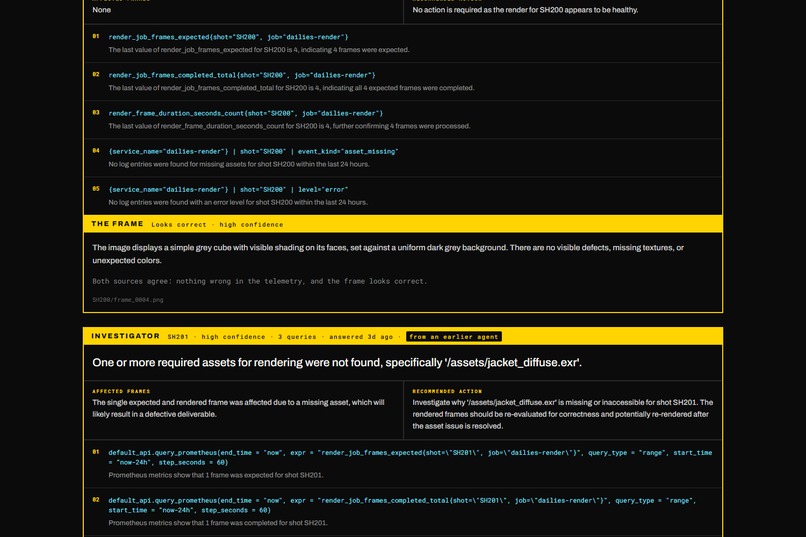Viewport: 806px width, 537px height.
Task: Click the 'One or more required assets' headline
Action: pyautogui.click(x=337, y=362)
